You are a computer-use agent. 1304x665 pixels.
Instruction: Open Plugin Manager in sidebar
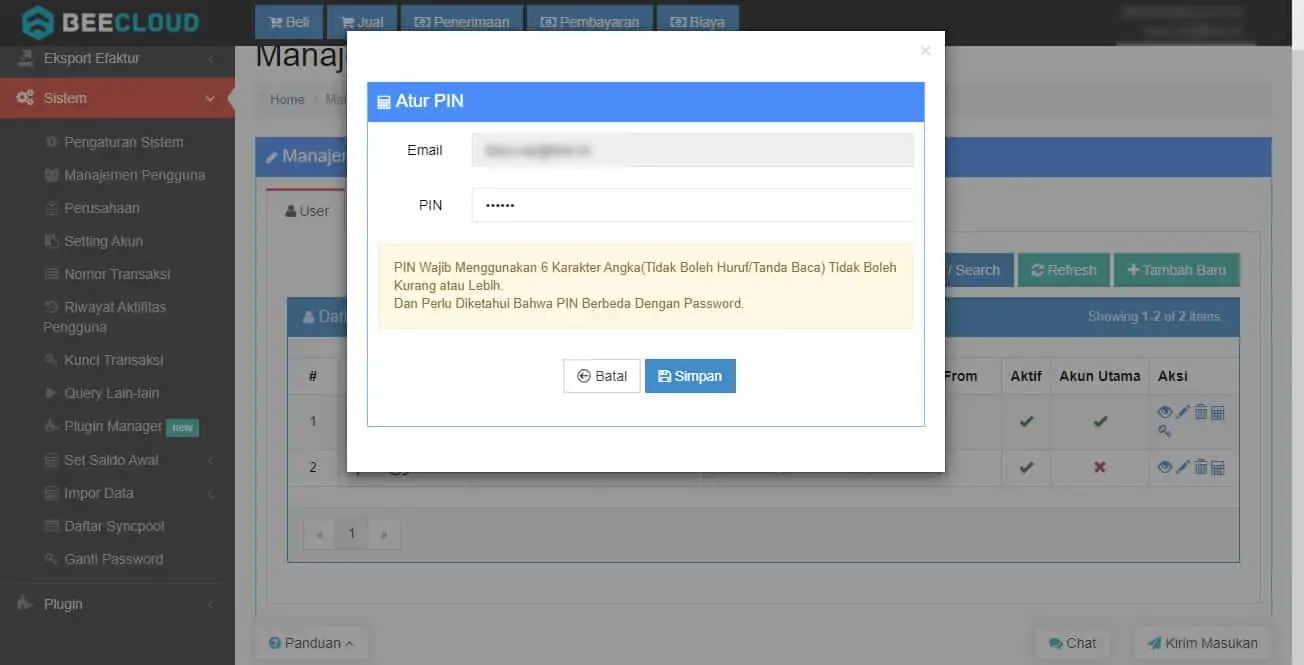pyautogui.click(x=113, y=426)
